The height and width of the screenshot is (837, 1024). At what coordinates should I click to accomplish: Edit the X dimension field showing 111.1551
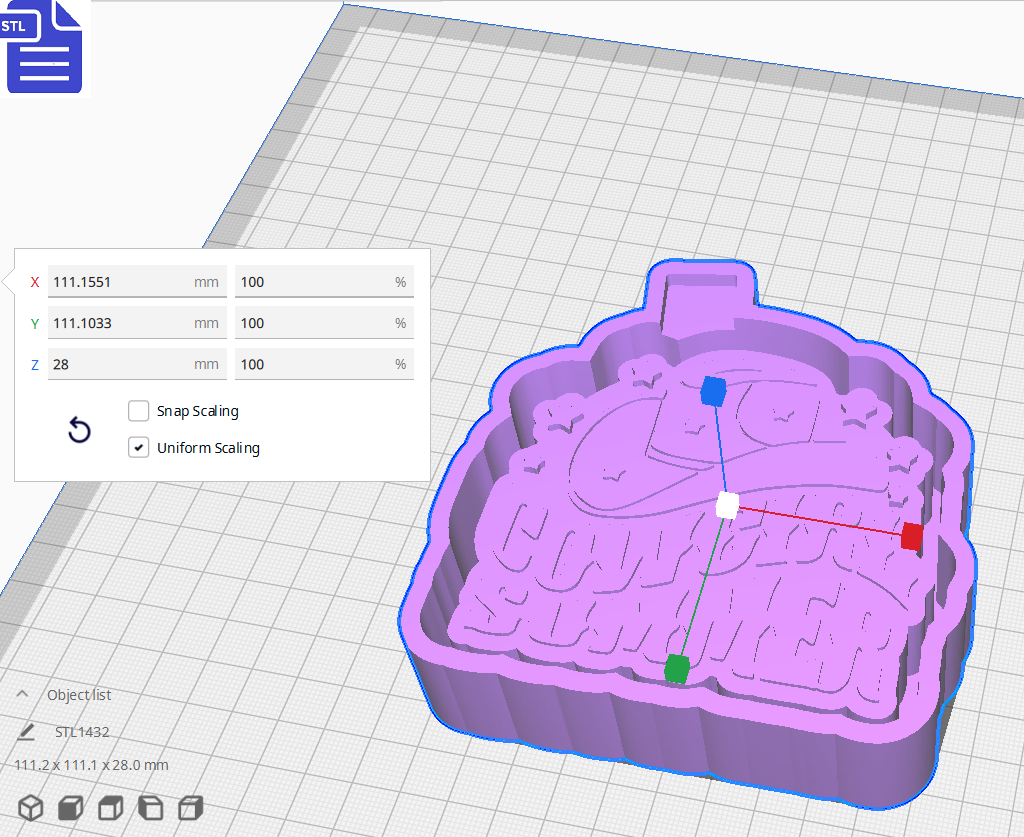point(137,282)
